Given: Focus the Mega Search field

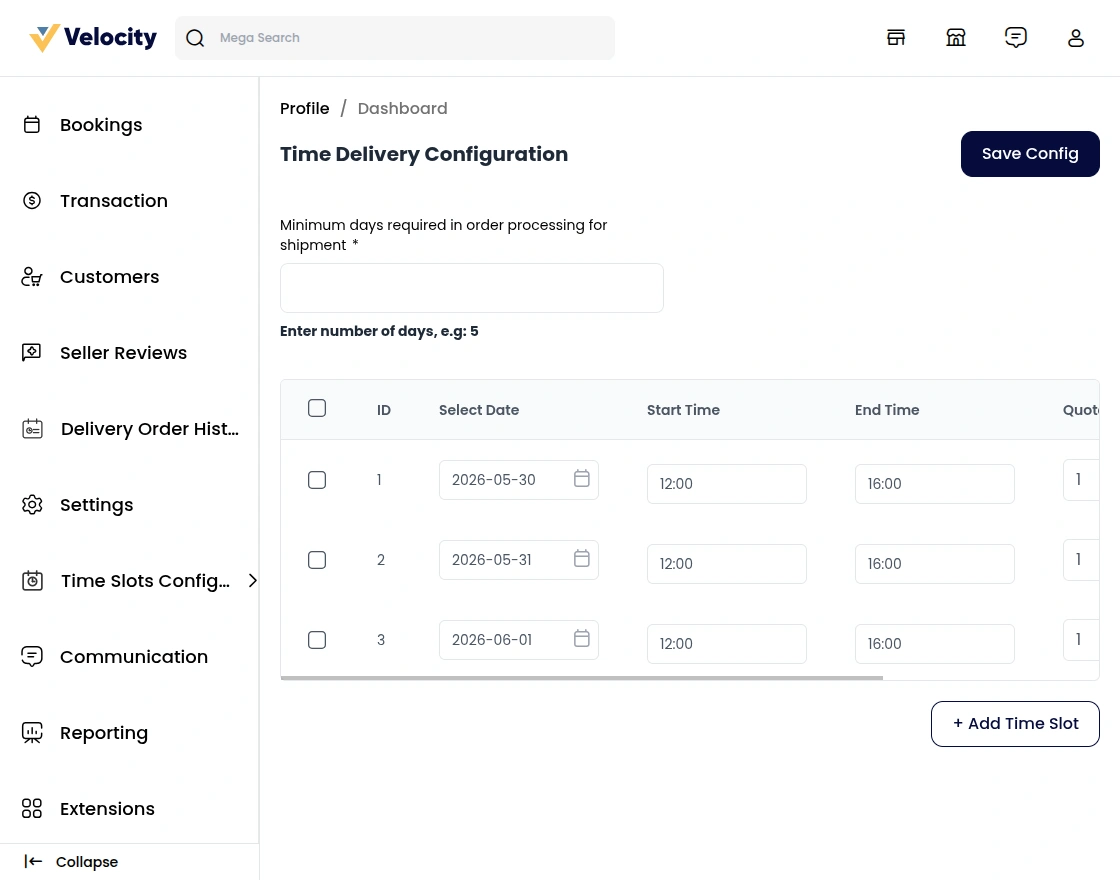Looking at the screenshot, I should (395, 38).
